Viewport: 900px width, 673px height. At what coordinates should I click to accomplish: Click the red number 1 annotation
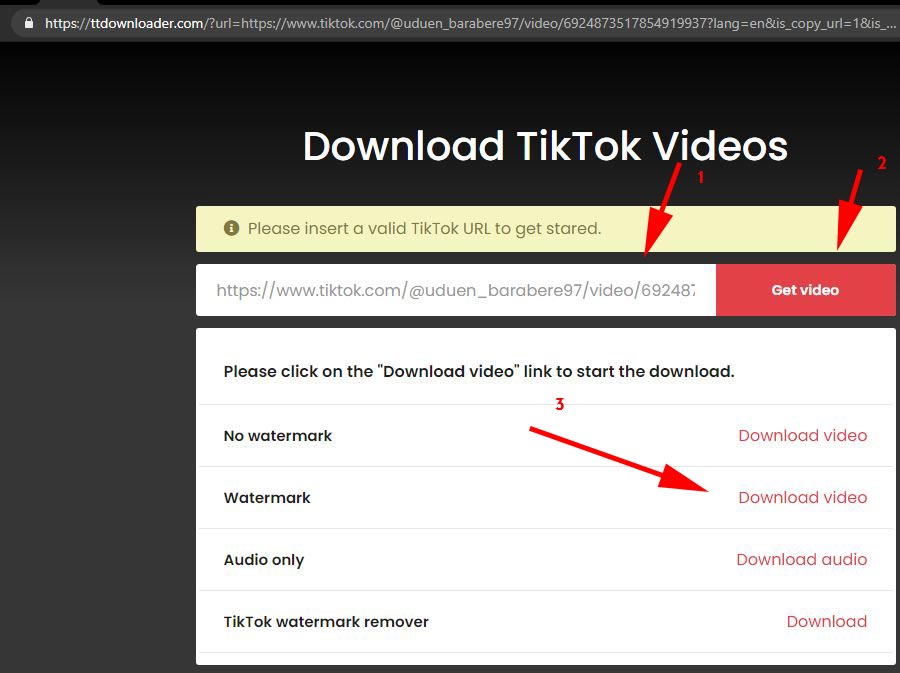point(700,177)
